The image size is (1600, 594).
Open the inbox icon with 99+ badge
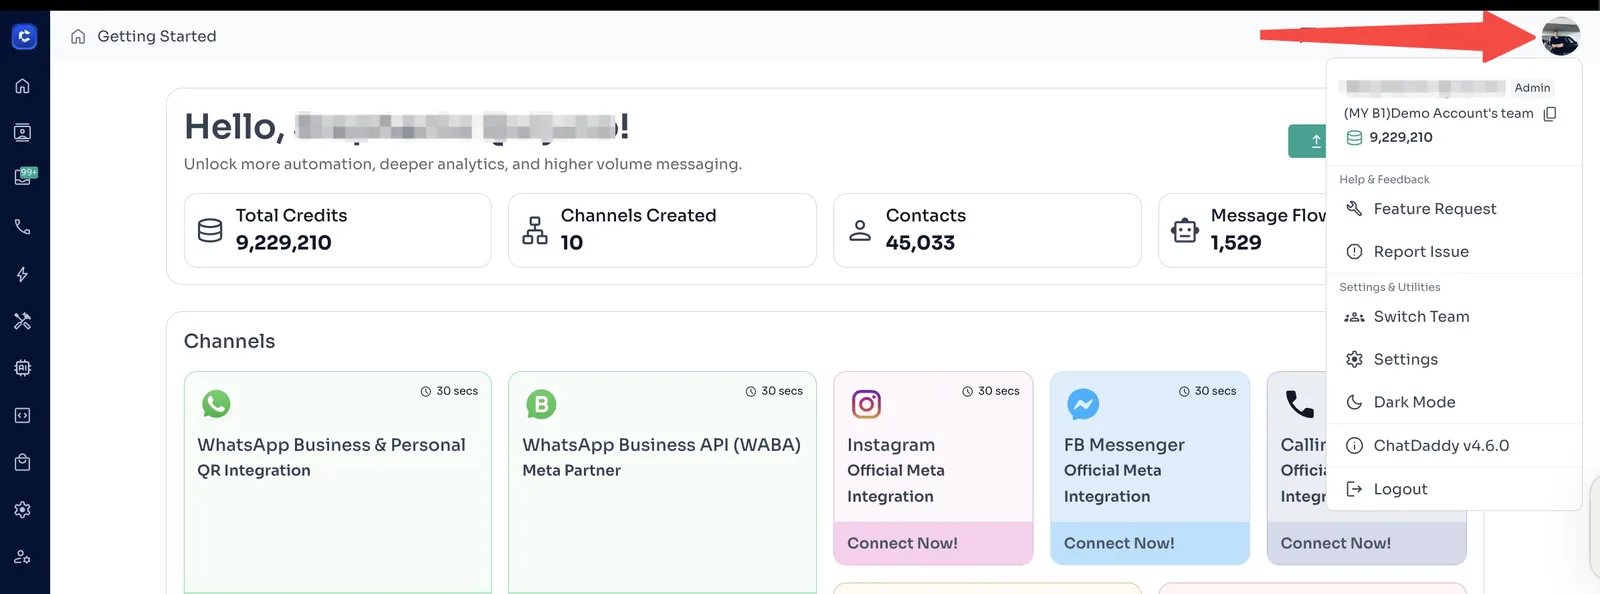pos(23,178)
